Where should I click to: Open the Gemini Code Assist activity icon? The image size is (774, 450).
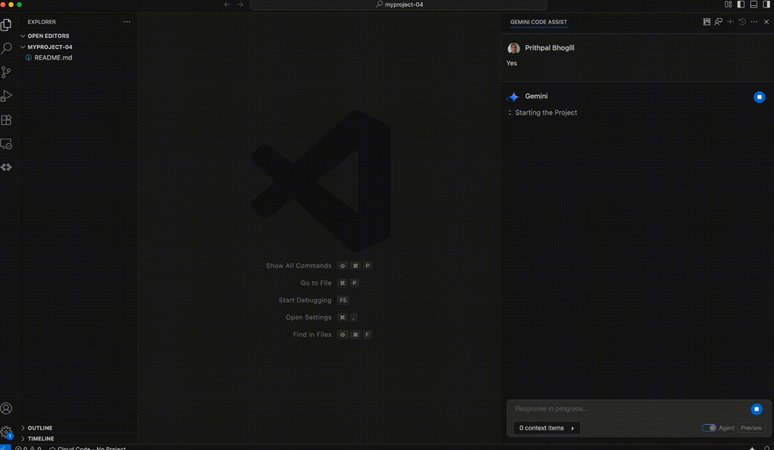pyautogui.click(x=6, y=167)
